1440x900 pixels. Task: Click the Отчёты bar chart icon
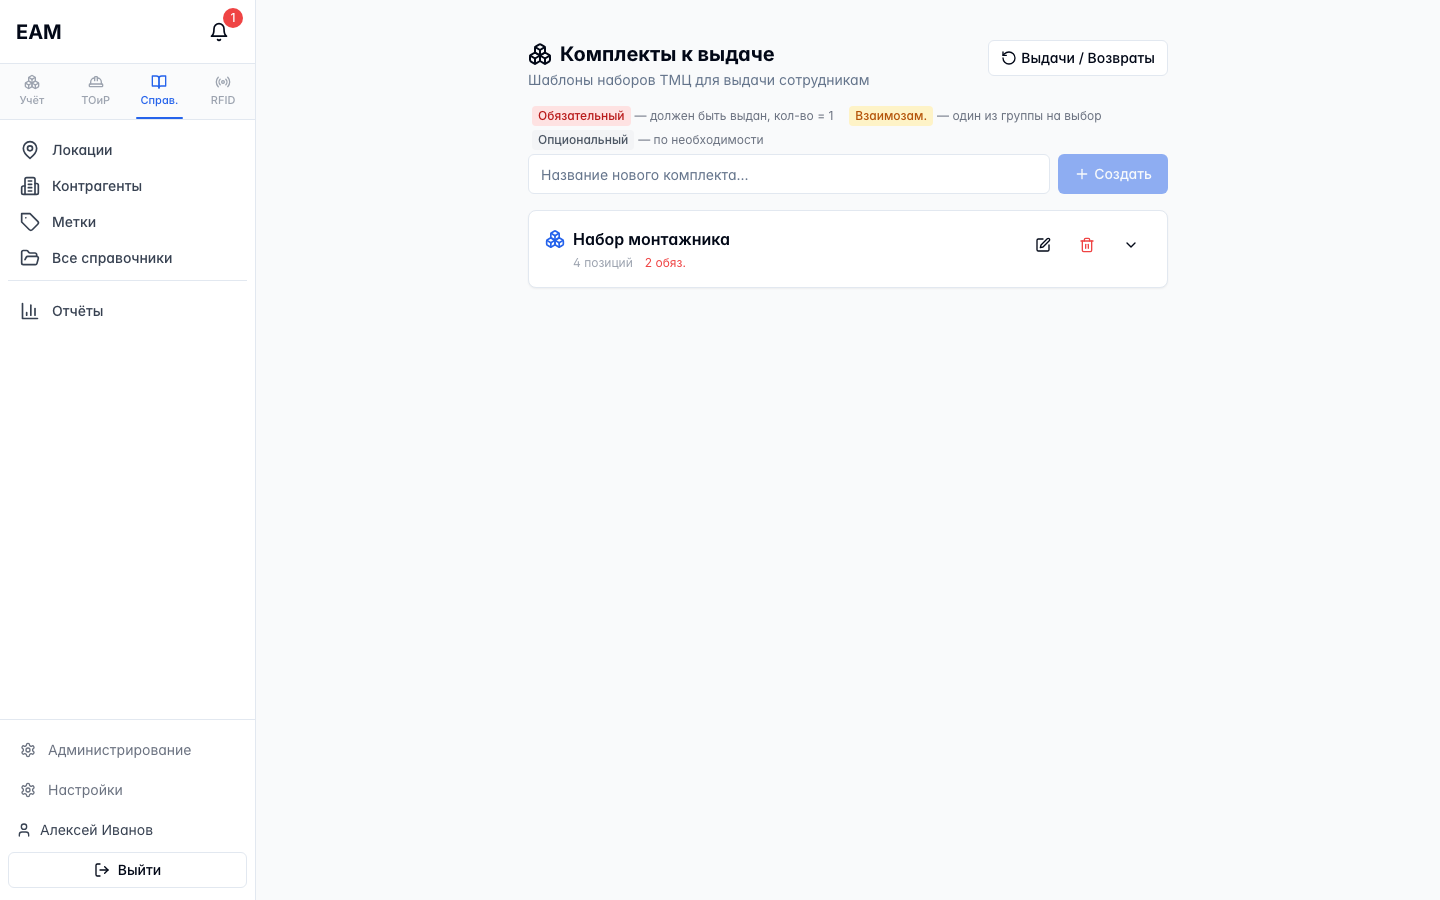[x=30, y=311]
